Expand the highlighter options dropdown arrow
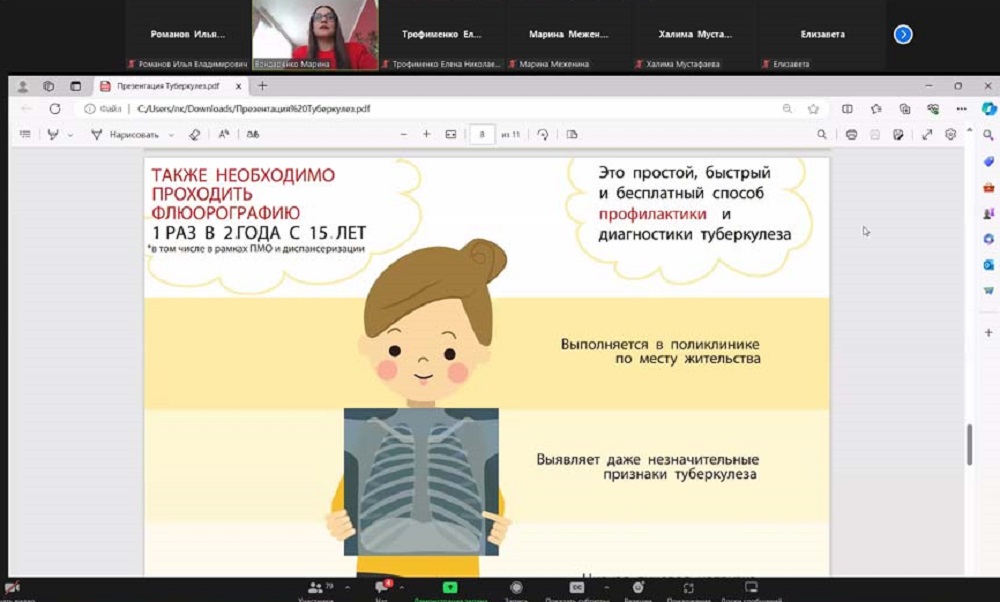1000x602 pixels. point(70,135)
